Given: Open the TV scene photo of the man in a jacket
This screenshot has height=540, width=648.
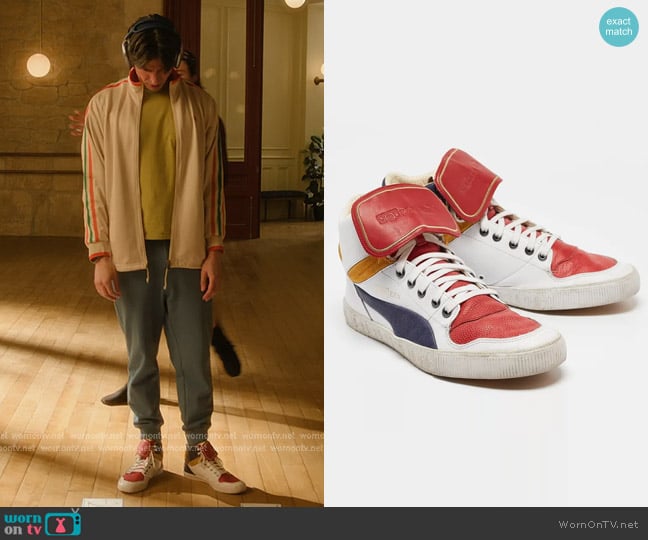Looking at the screenshot, I should [162, 253].
